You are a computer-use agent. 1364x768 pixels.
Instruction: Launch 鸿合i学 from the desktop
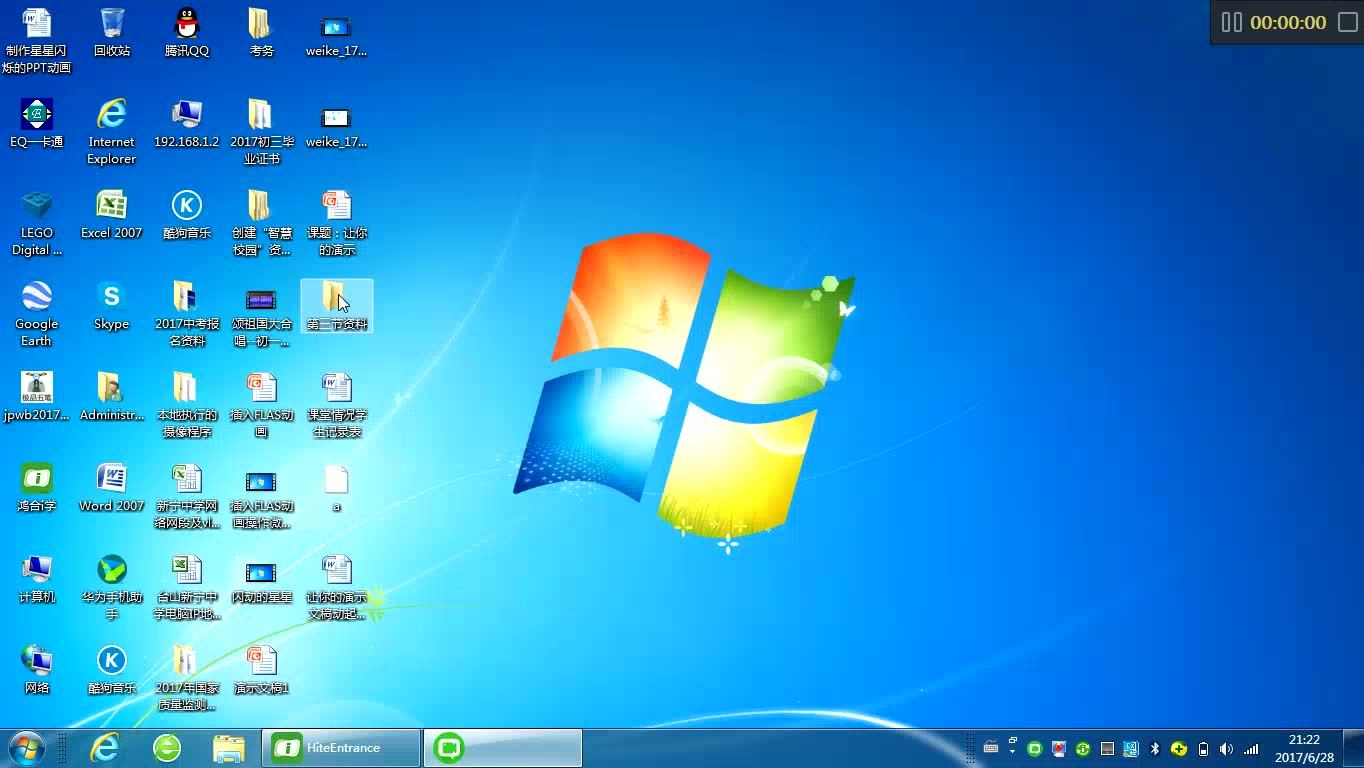pos(37,488)
